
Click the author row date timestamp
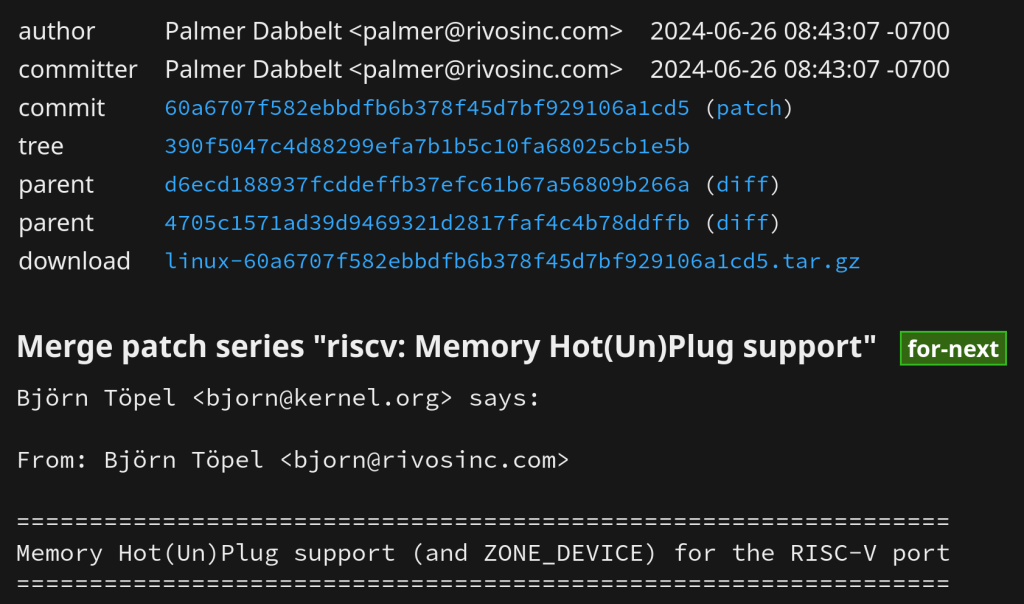(799, 31)
